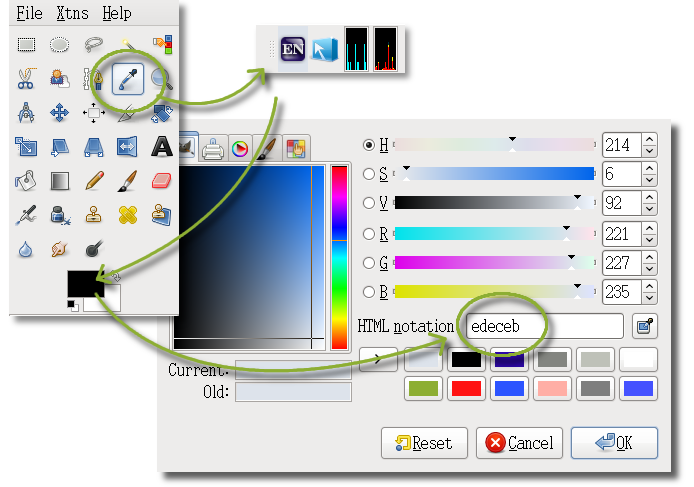Screen dimensions: 694x487
Task: Select the Color Picker eyedropper tool
Action: (127, 78)
